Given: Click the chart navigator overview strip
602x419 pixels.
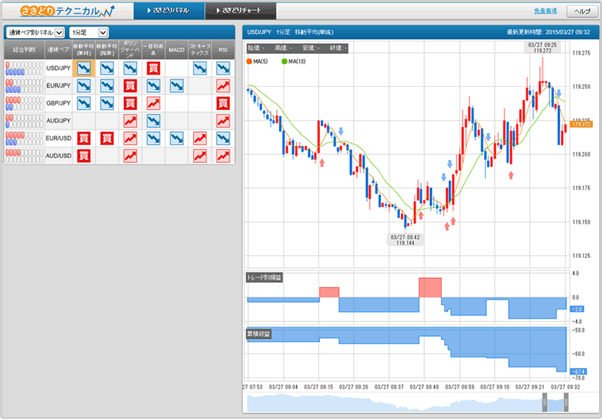Looking at the screenshot, I should 407,402.
